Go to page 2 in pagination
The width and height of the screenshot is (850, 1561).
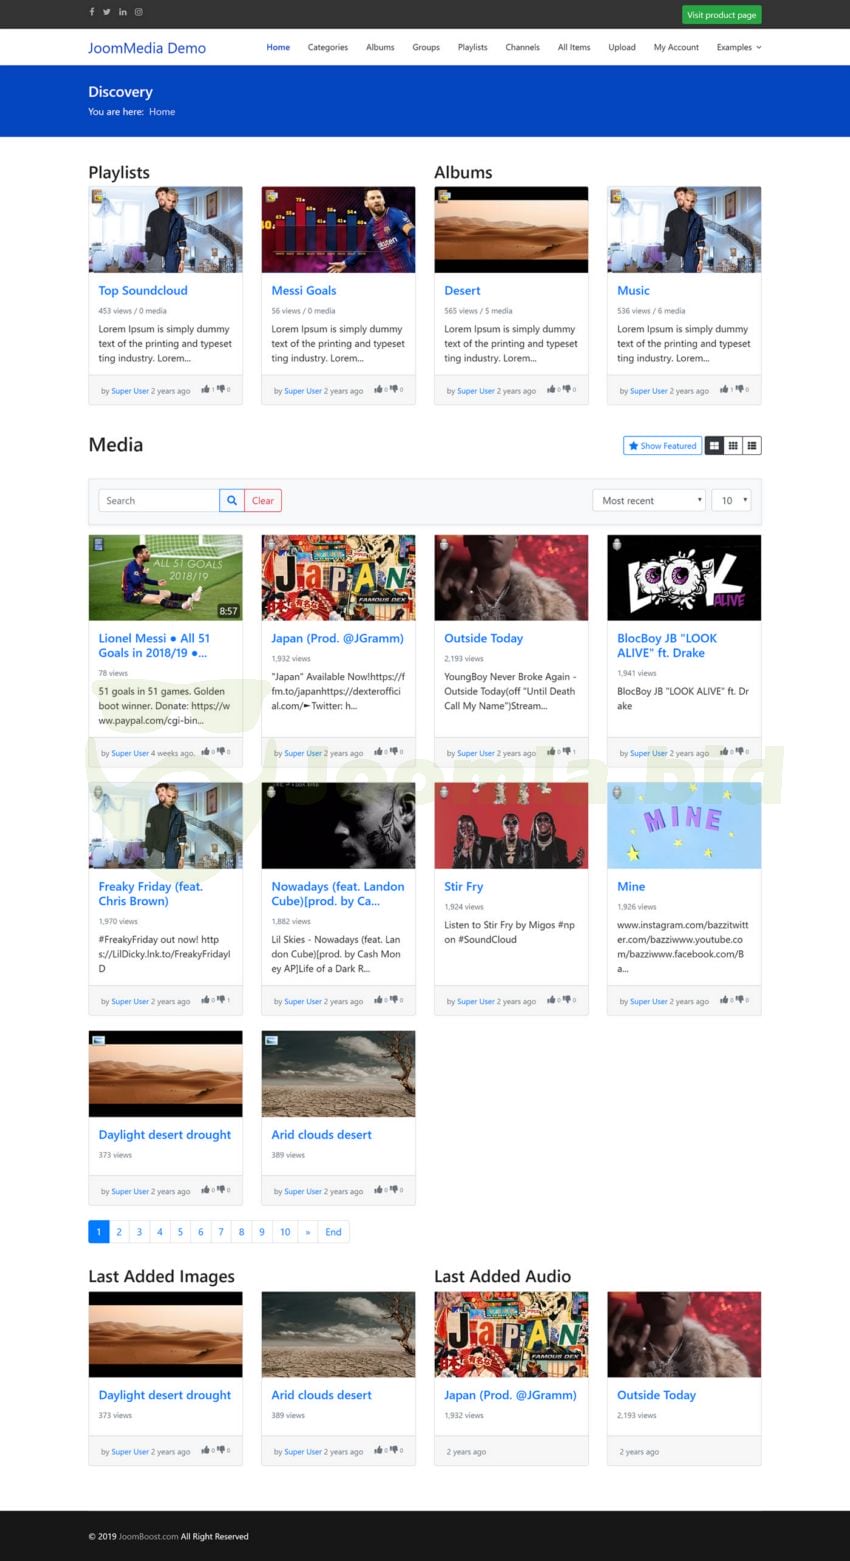tap(119, 1232)
